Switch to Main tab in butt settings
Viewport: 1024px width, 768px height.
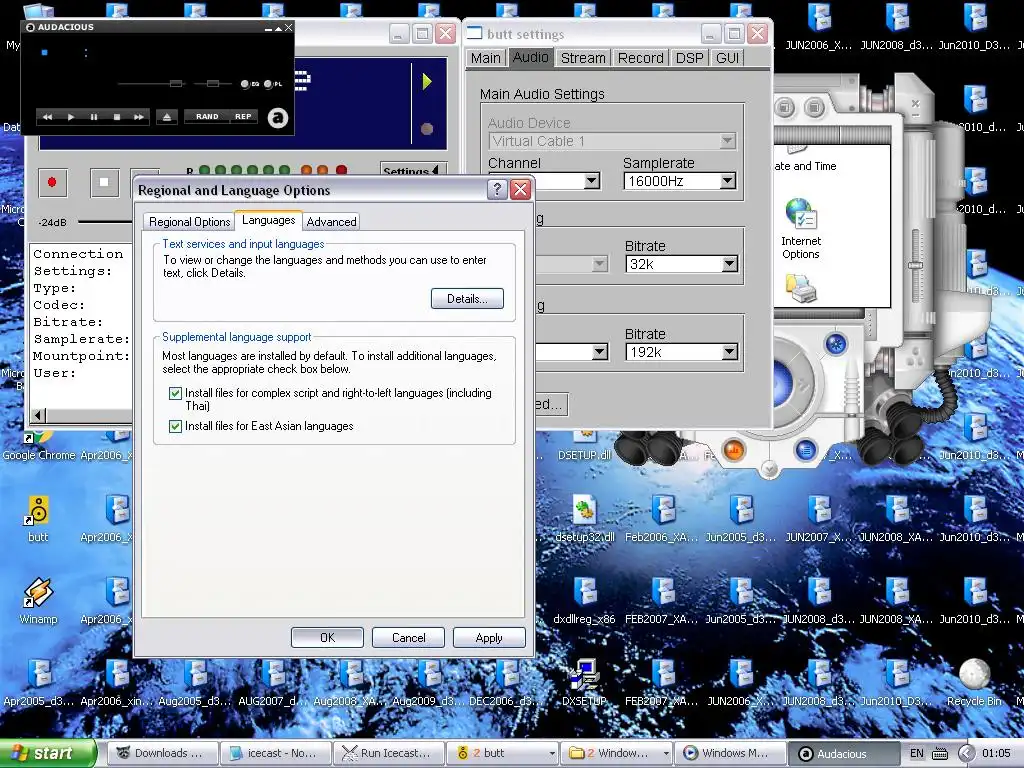tap(485, 58)
